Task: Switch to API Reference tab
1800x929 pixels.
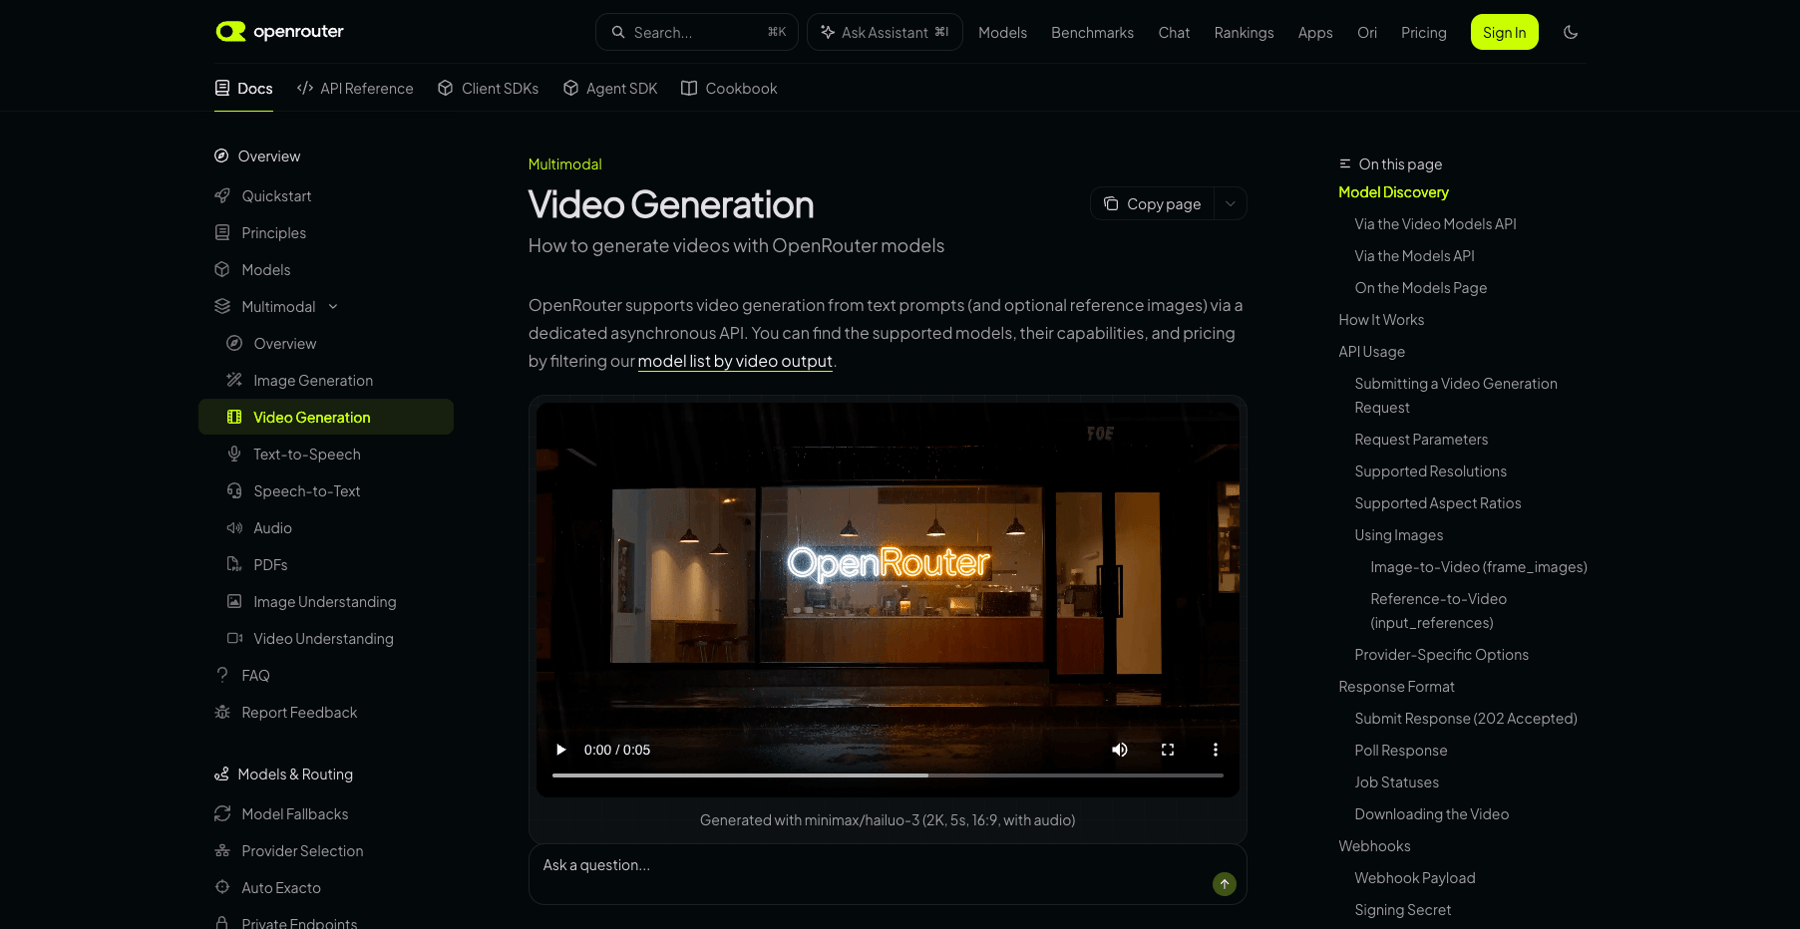Action: pyautogui.click(x=355, y=88)
